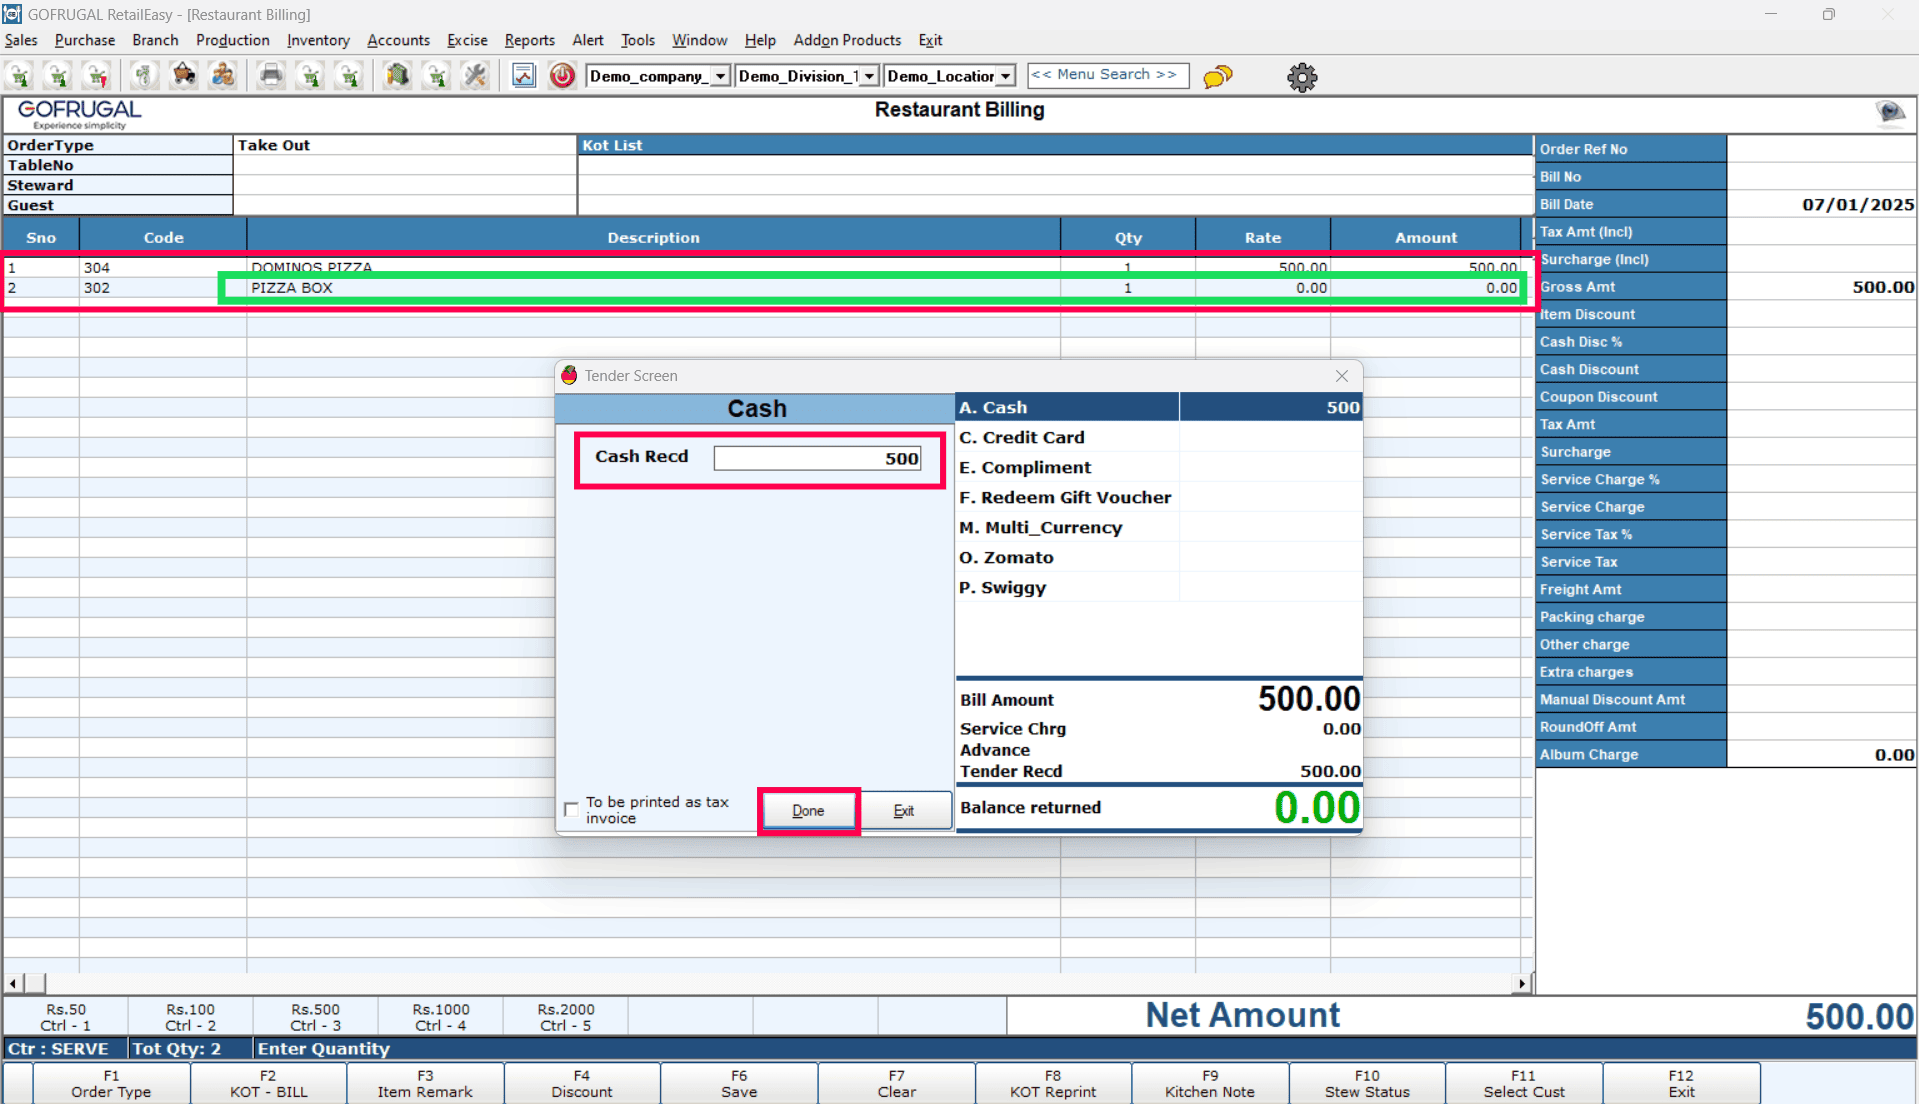Click the shopping basket toolbar icon
The width and height of the screenshot is (1919, 1104).
coord(184,76)
